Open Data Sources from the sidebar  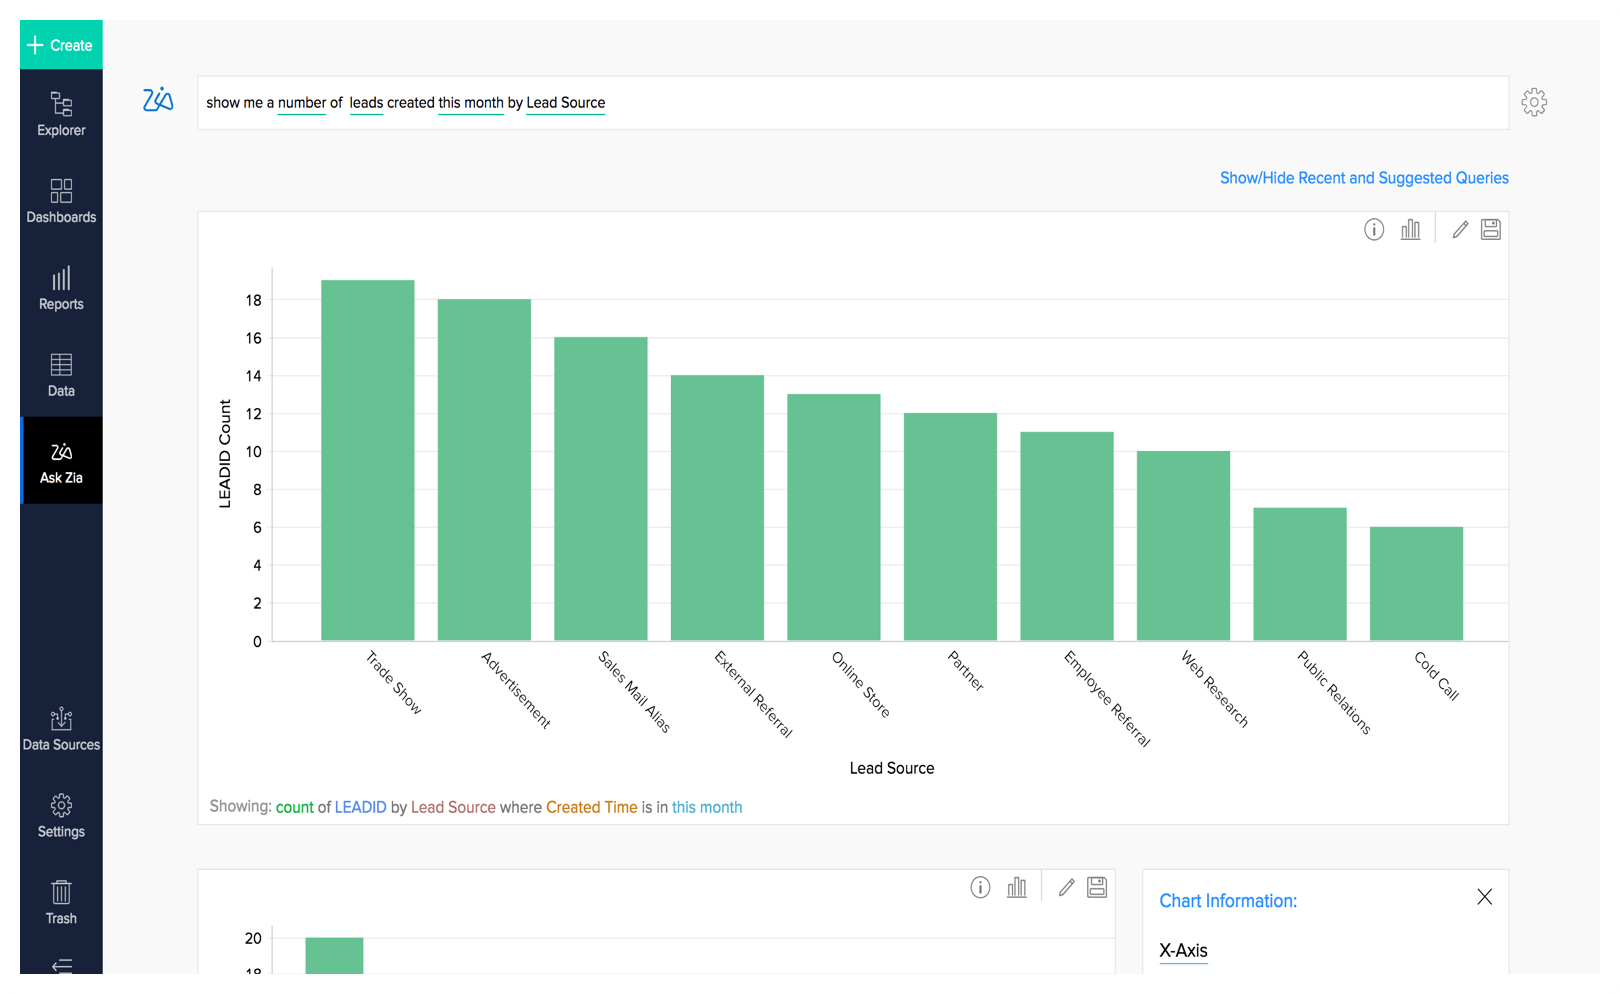(x=61, y=728)
